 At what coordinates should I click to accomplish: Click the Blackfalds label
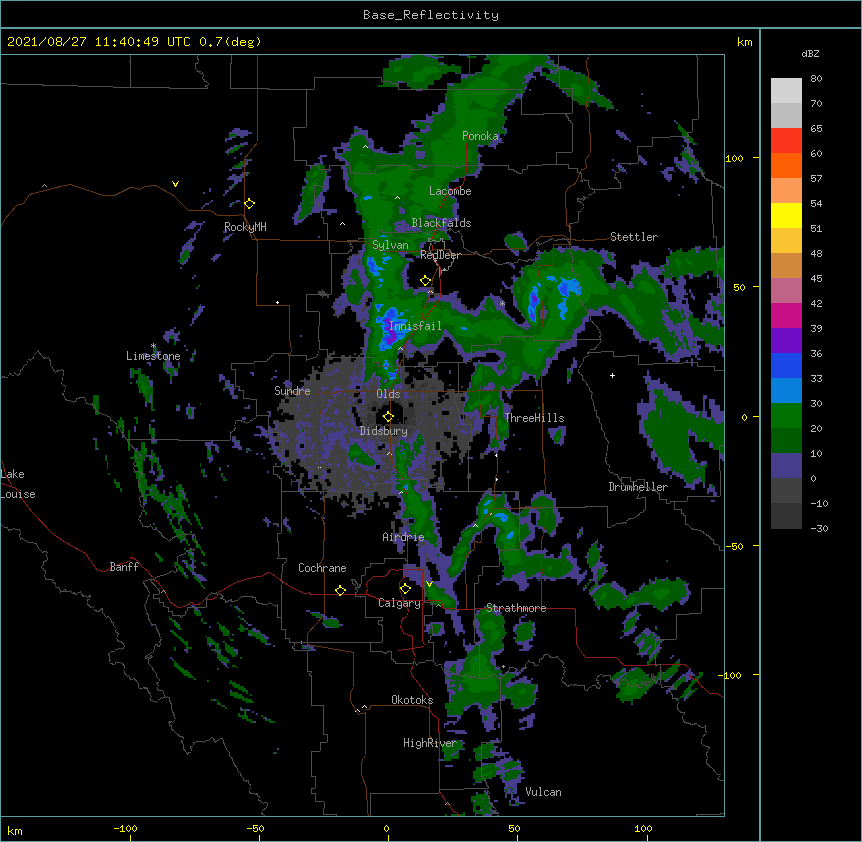441,223
